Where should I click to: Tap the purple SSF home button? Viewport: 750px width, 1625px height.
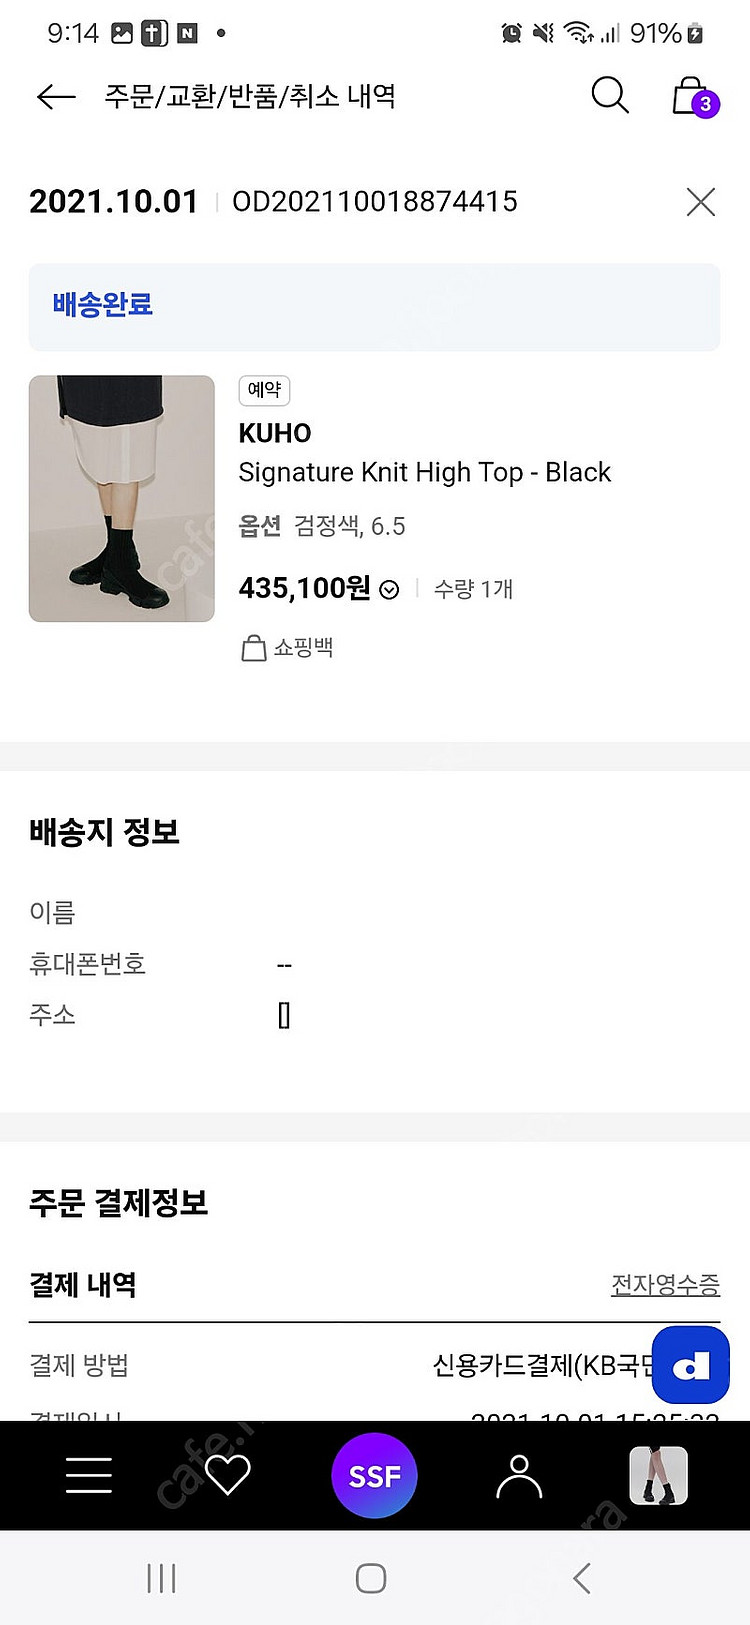click(374, 1475)
